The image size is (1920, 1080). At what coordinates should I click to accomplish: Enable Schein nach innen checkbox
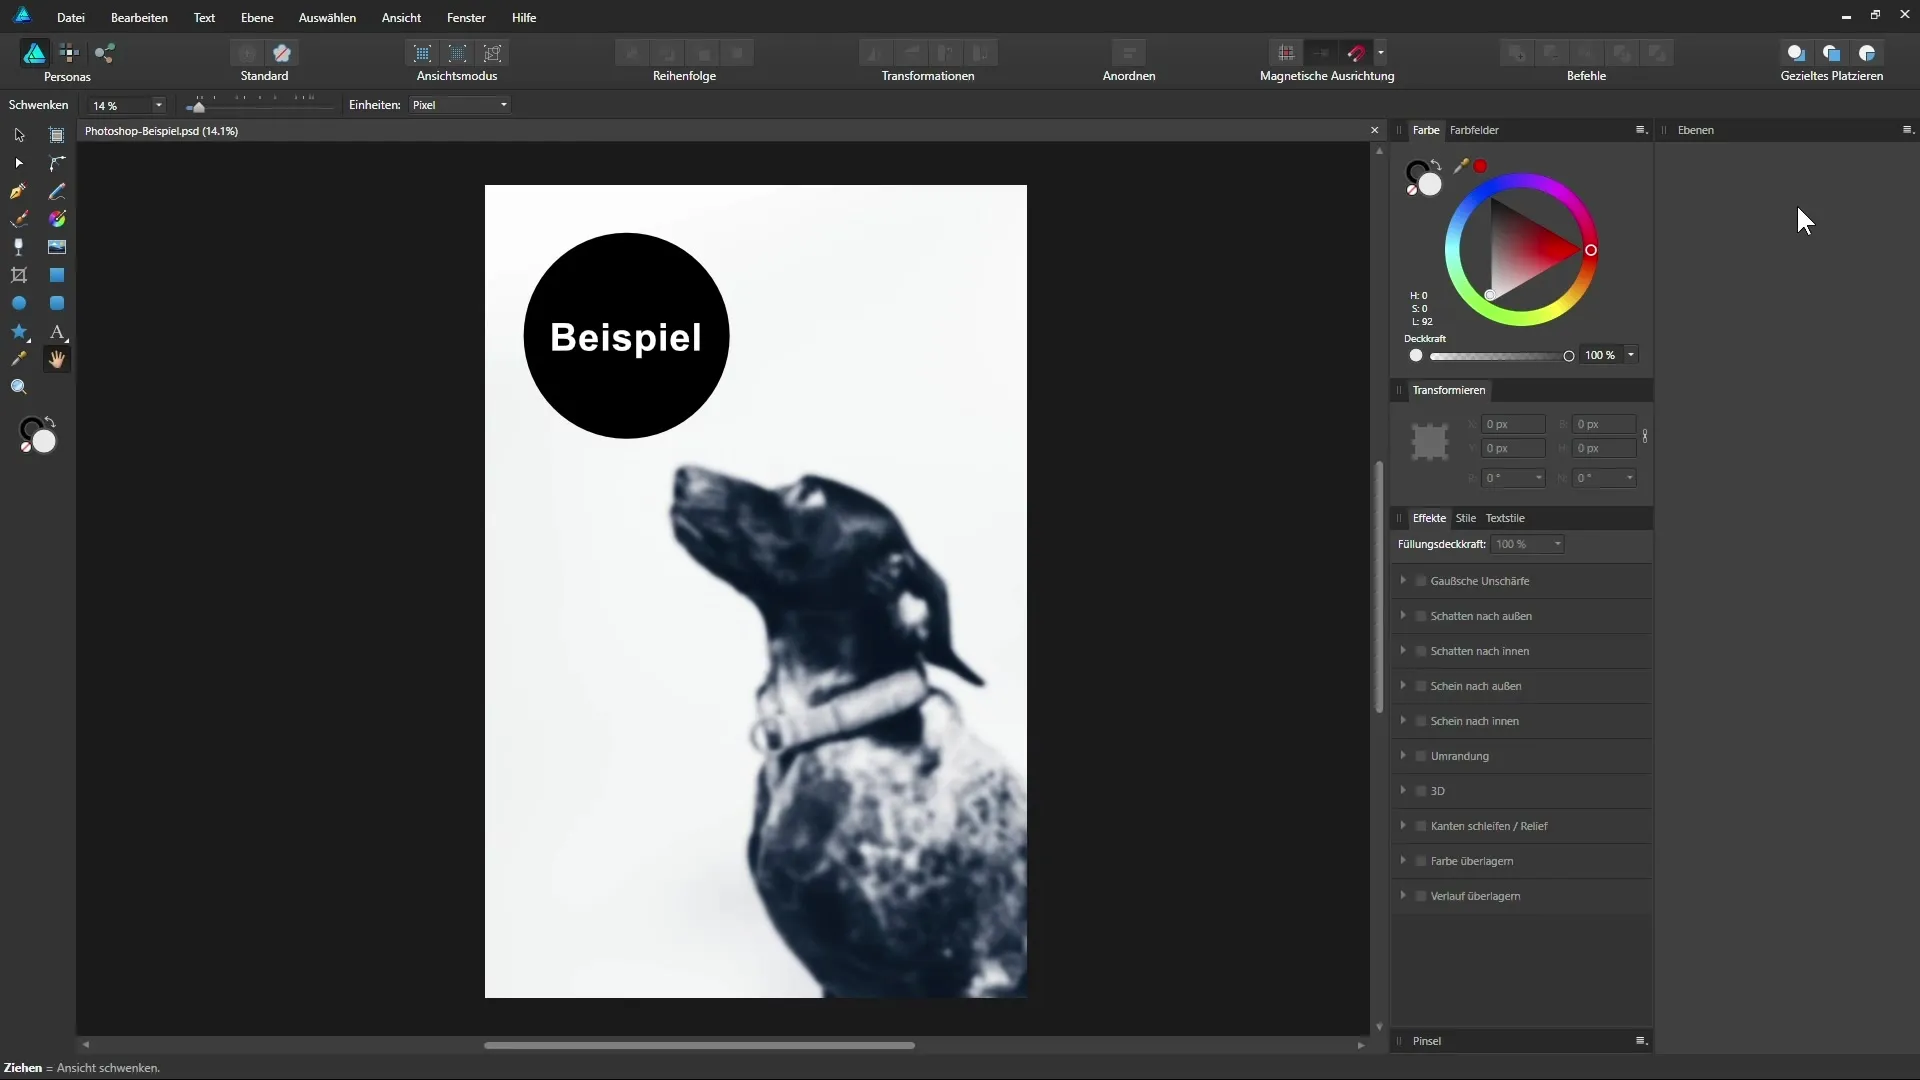click(1421, 721)
